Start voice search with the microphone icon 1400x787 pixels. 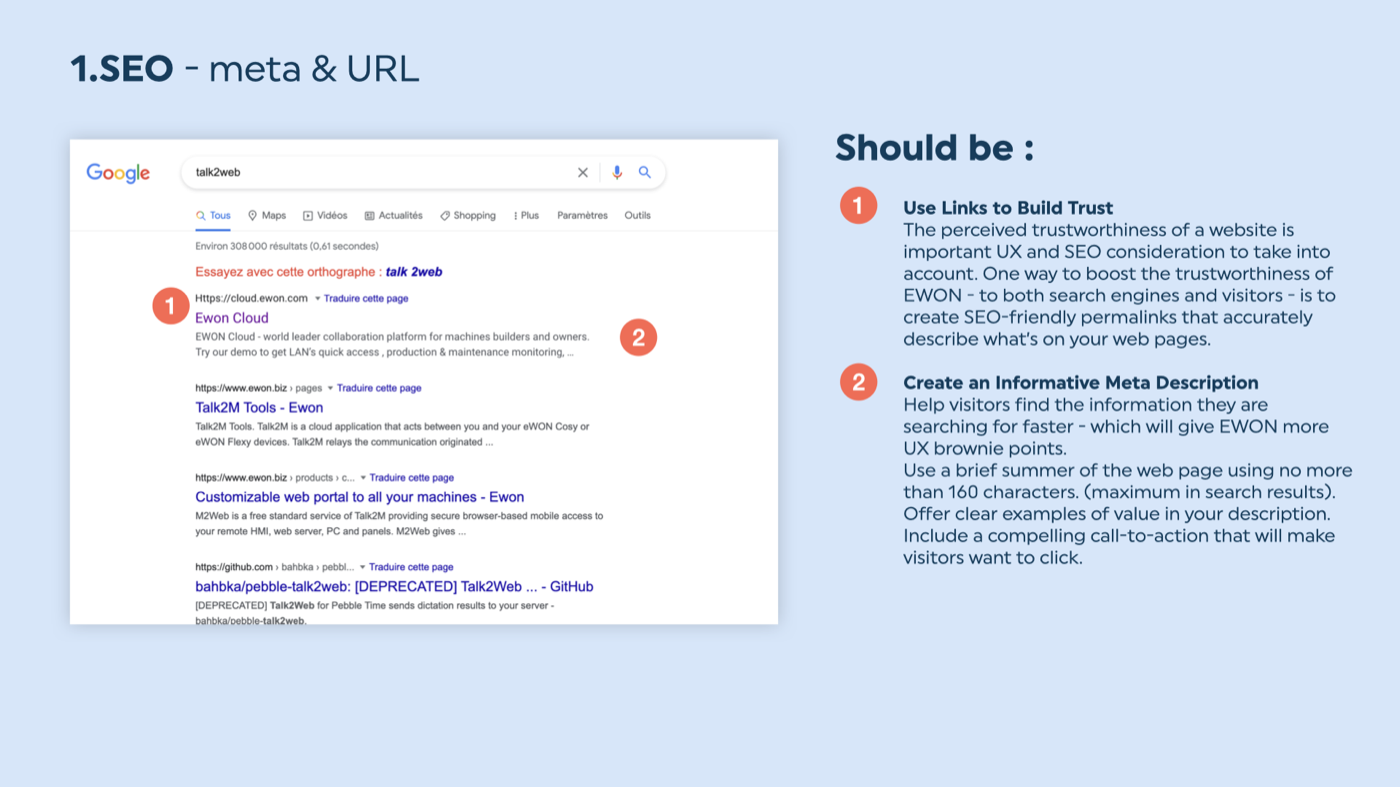click(x=617, y=173)
